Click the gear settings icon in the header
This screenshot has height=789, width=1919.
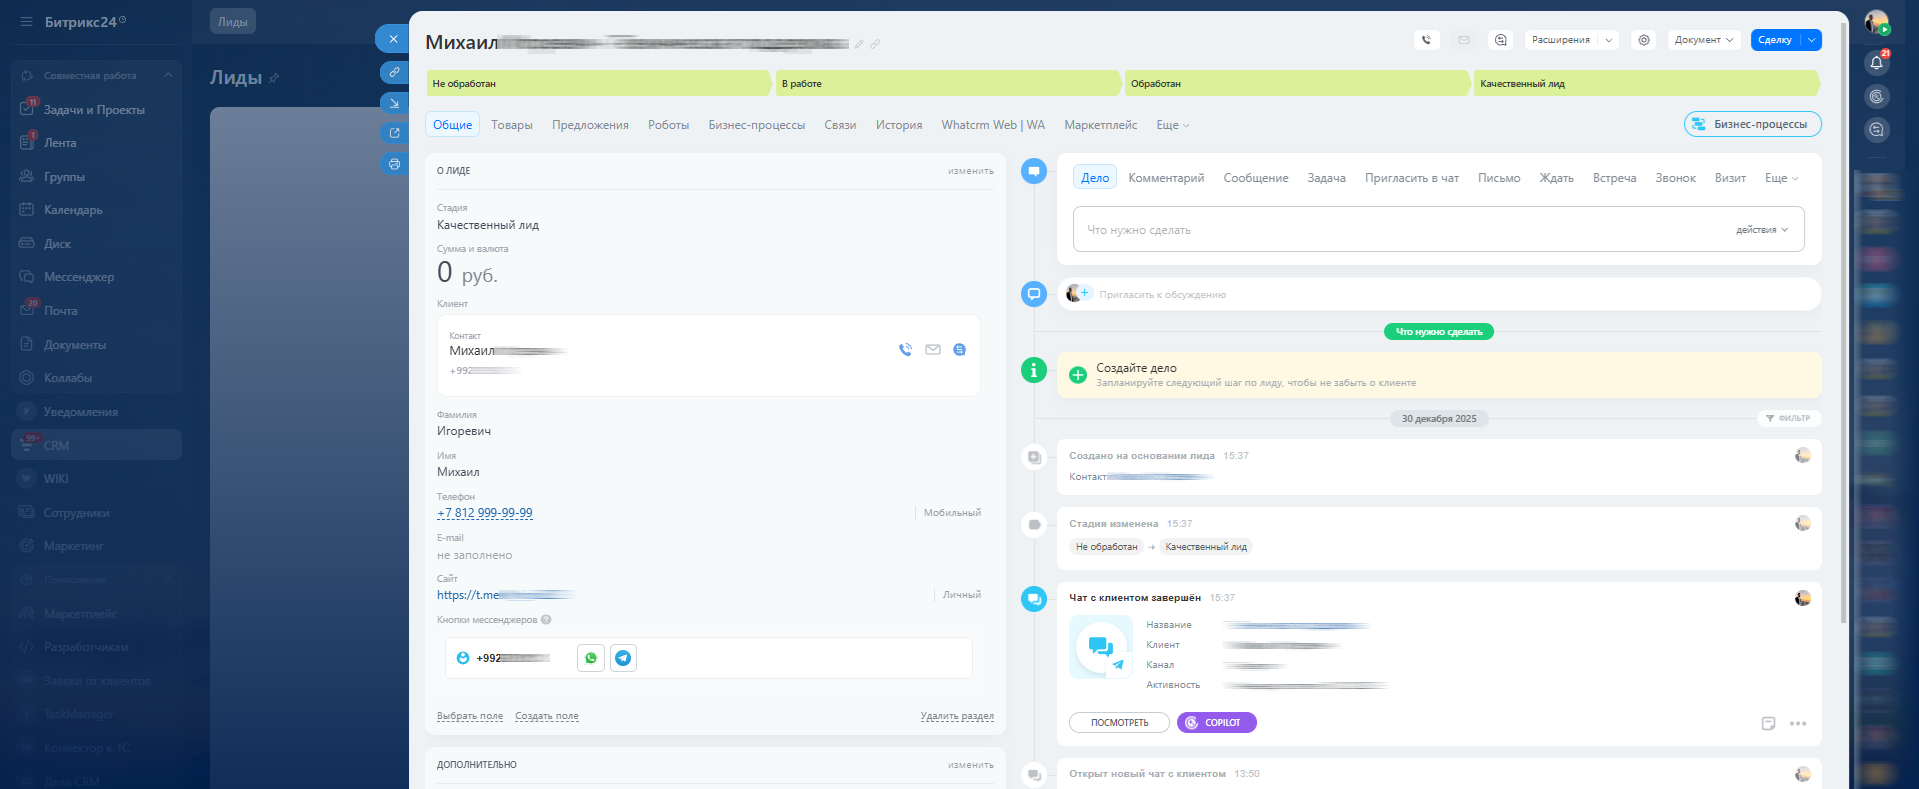[1644, 40]
